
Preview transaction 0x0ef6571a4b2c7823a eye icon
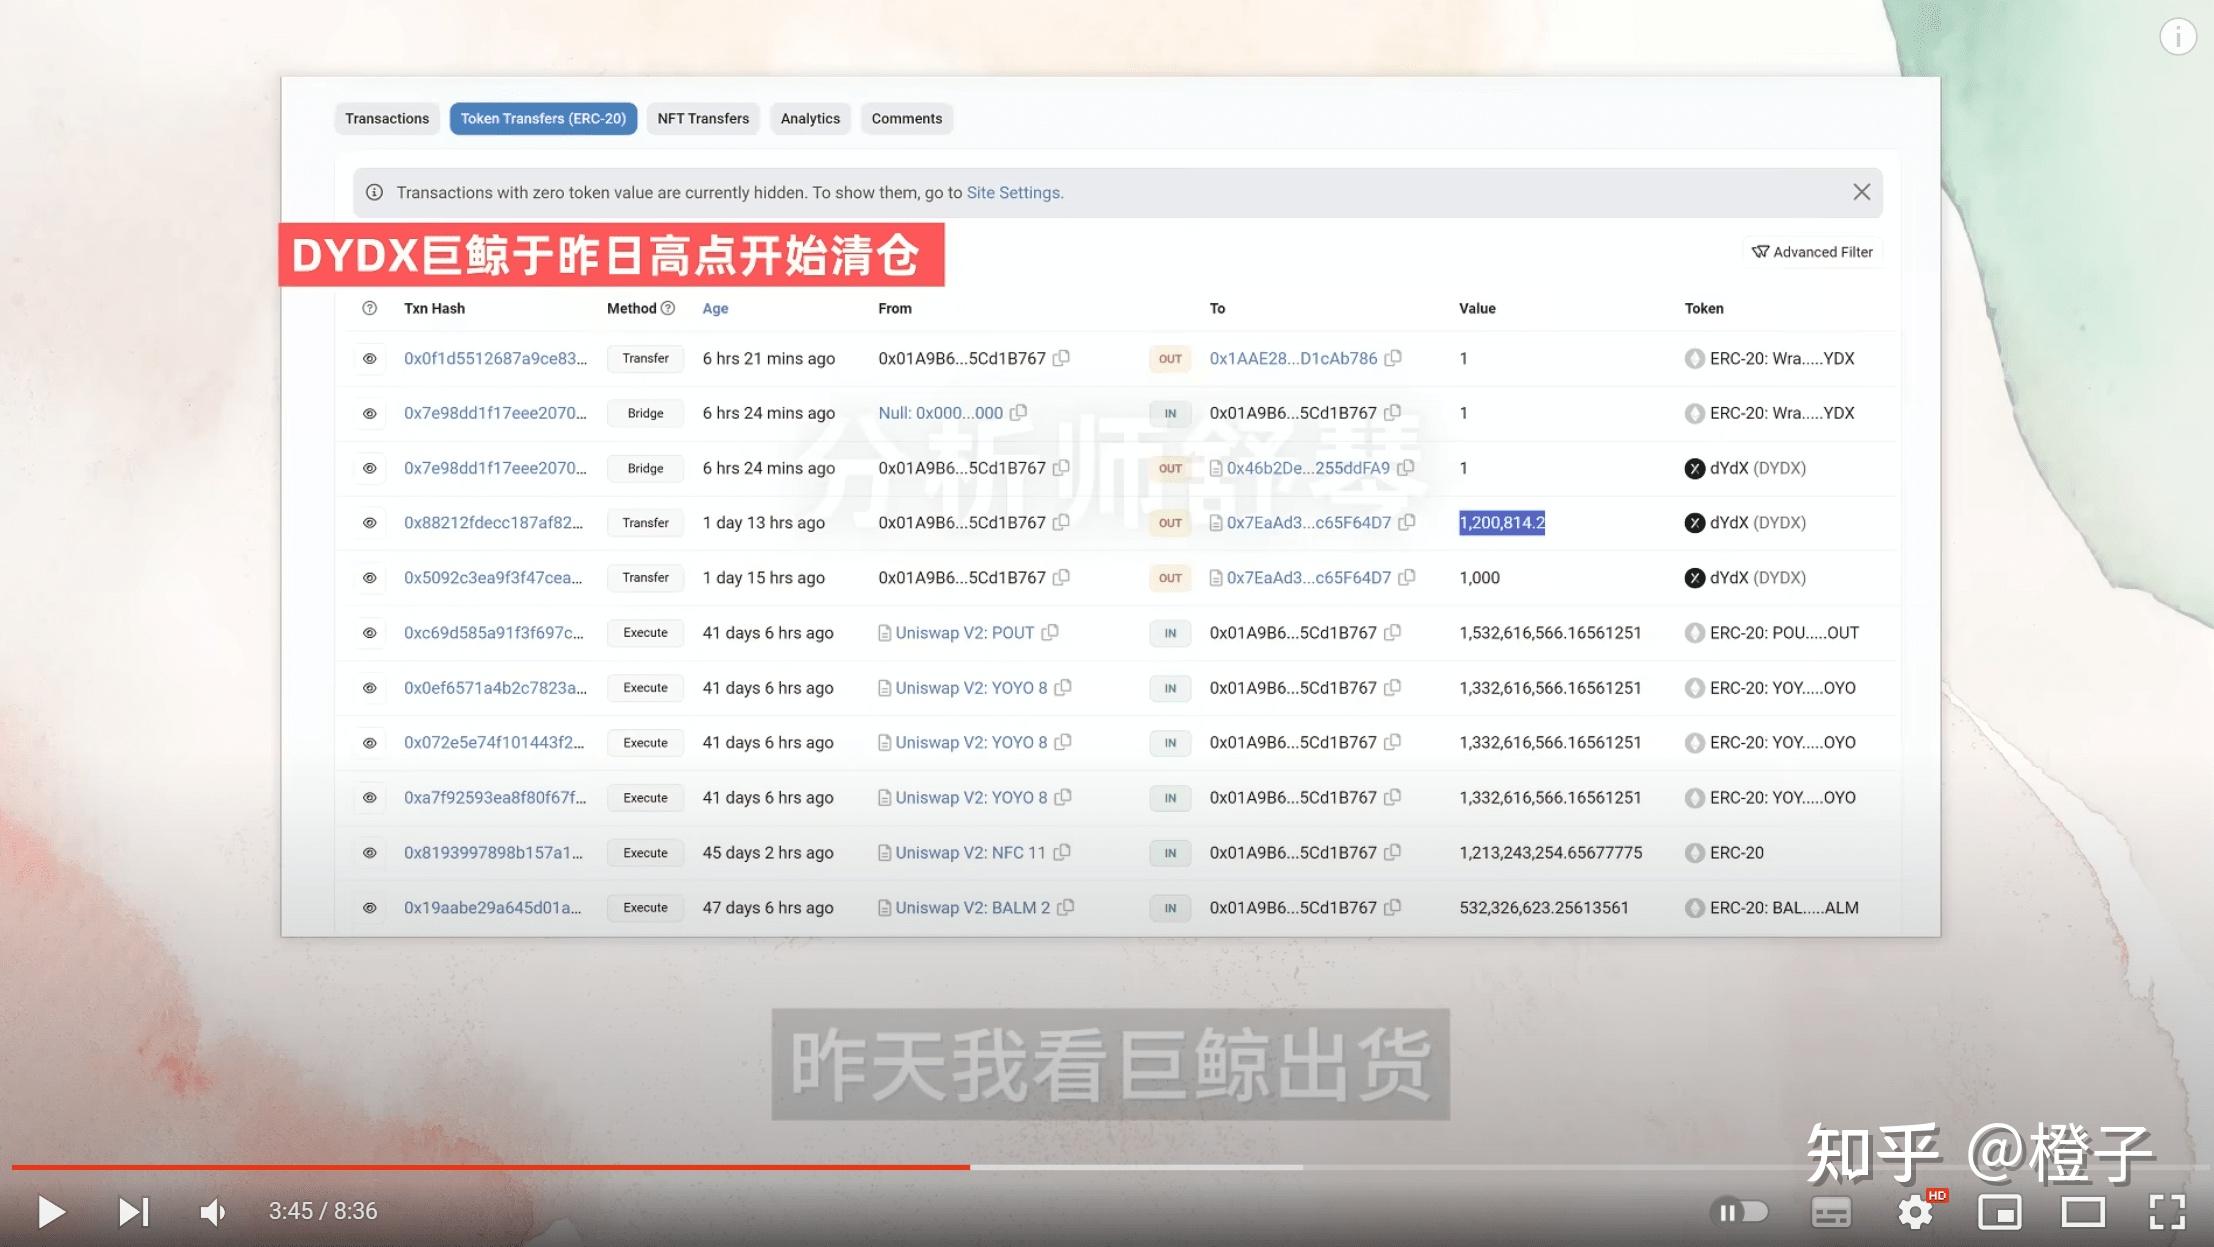coord(369,688)
